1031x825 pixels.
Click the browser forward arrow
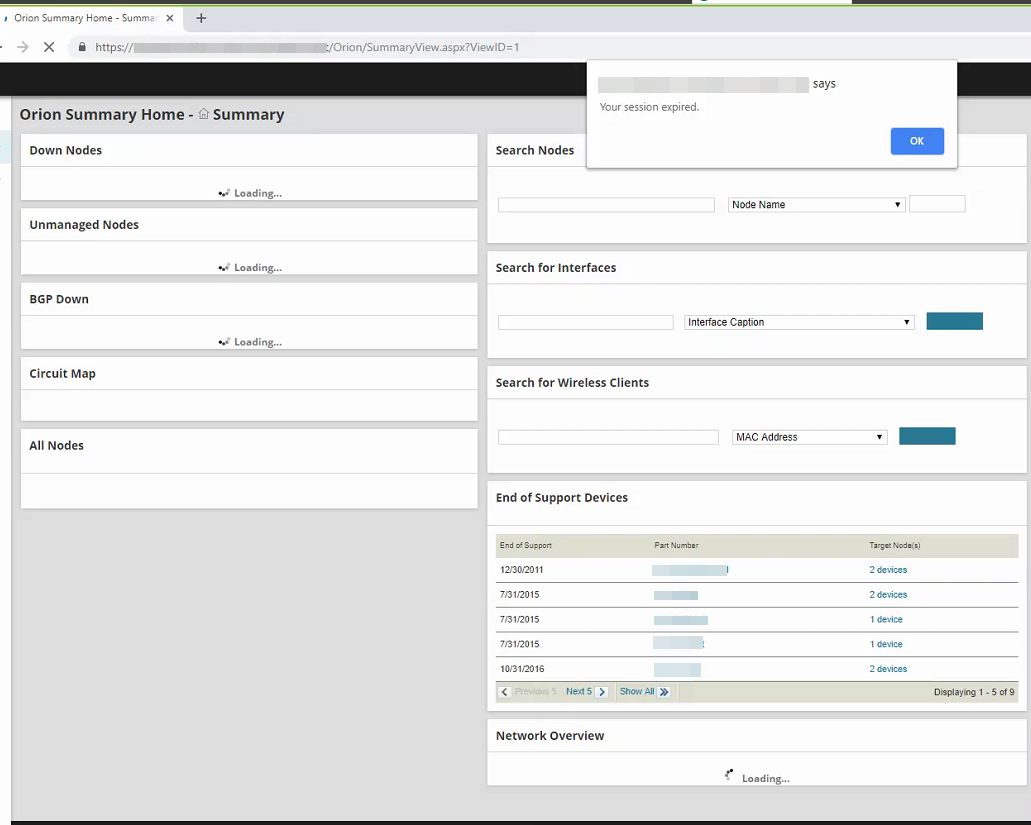22,47
